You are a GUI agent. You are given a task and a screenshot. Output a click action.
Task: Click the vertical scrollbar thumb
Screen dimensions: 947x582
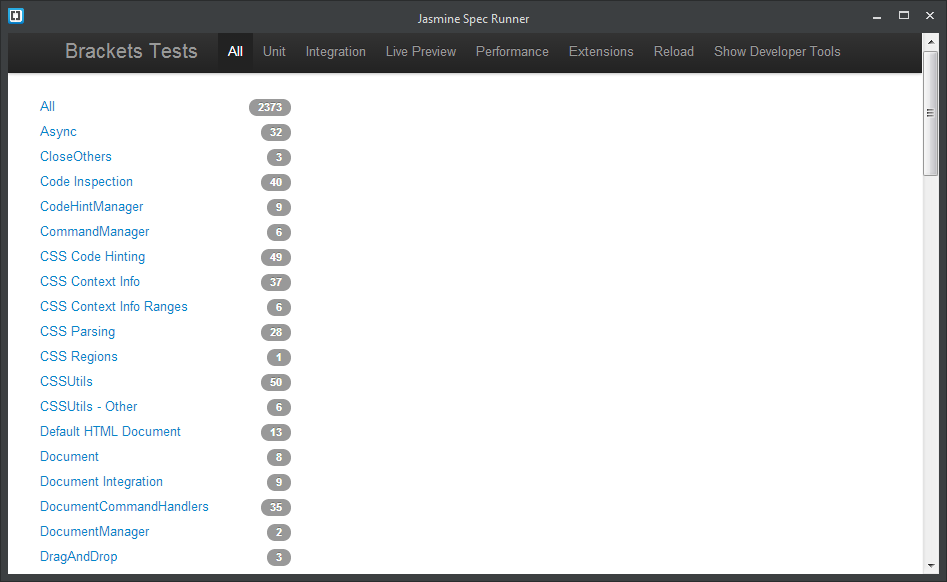[x=931, y=114]
